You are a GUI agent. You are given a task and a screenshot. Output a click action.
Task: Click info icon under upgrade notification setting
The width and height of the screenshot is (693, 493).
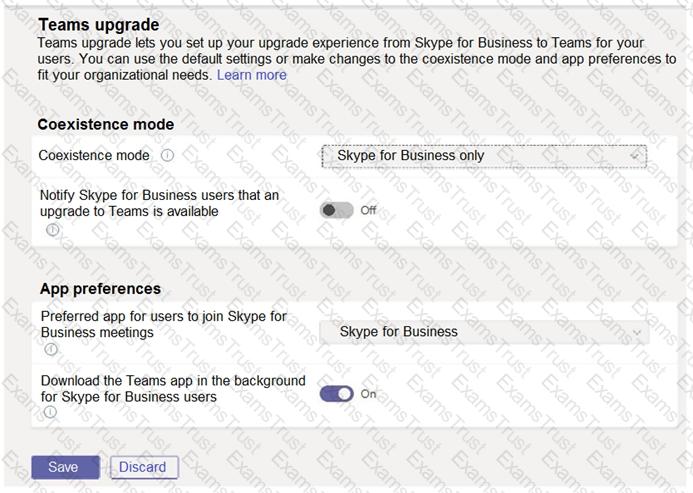(53, 229)
